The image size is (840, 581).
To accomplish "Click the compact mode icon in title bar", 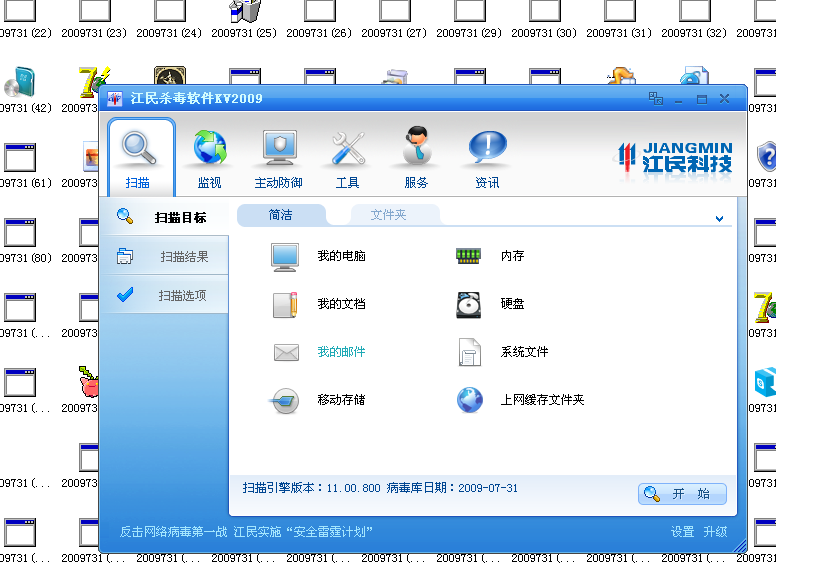I will coord(655,99).
